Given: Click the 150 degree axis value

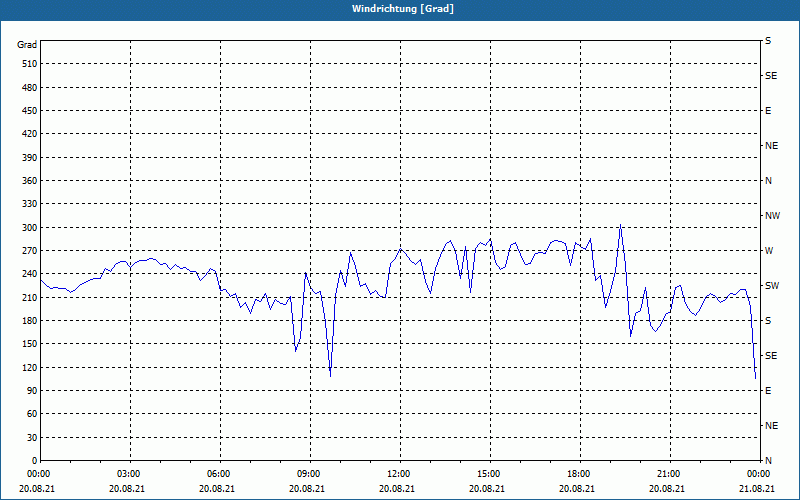Looking at the screenshot, I should pyautogui.click(x=29, y=344).
